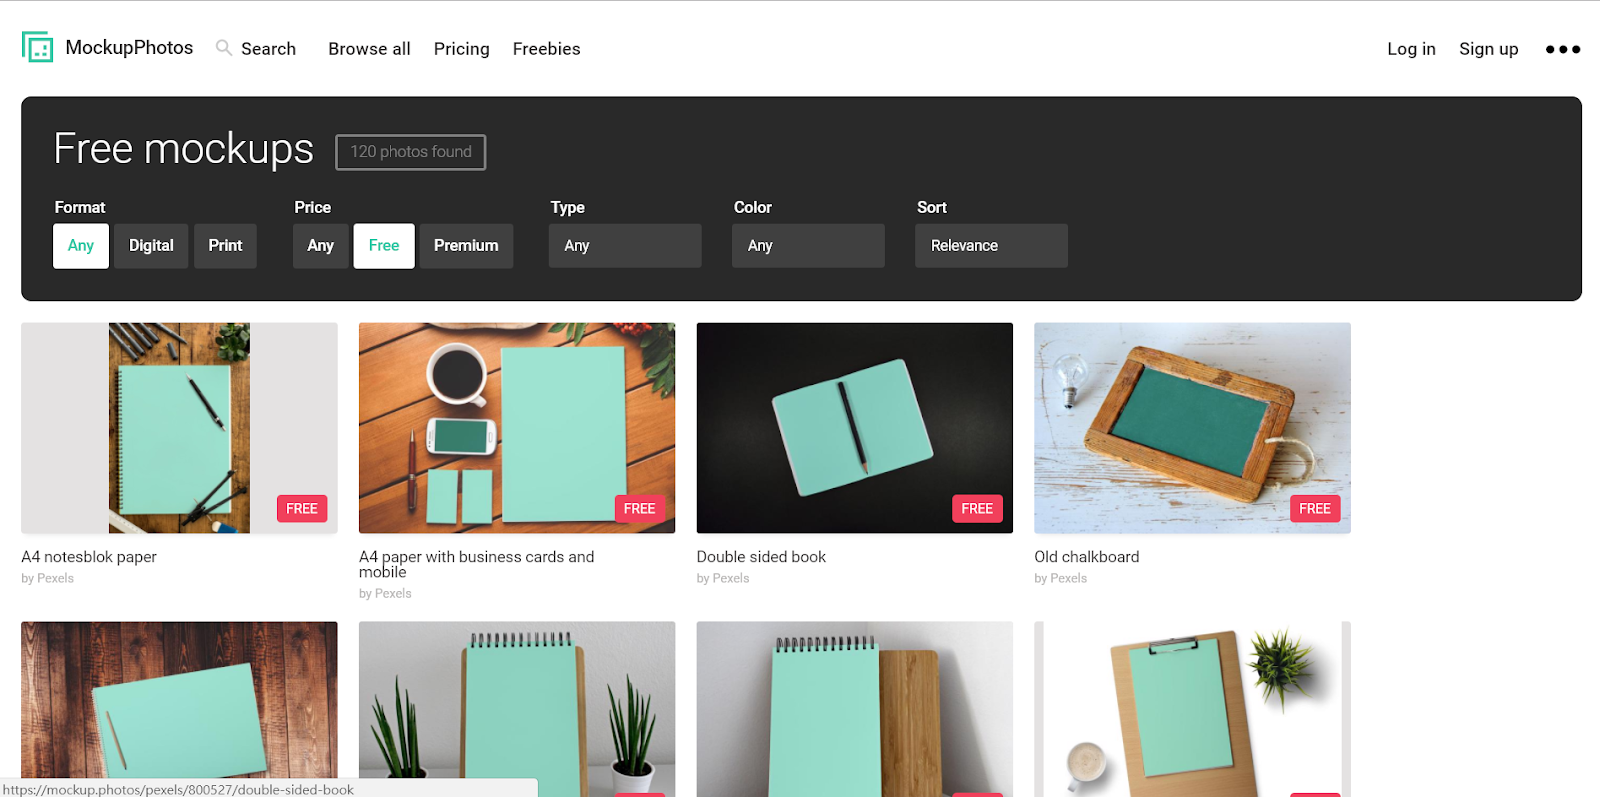Open Freebies page

[546, 49]
